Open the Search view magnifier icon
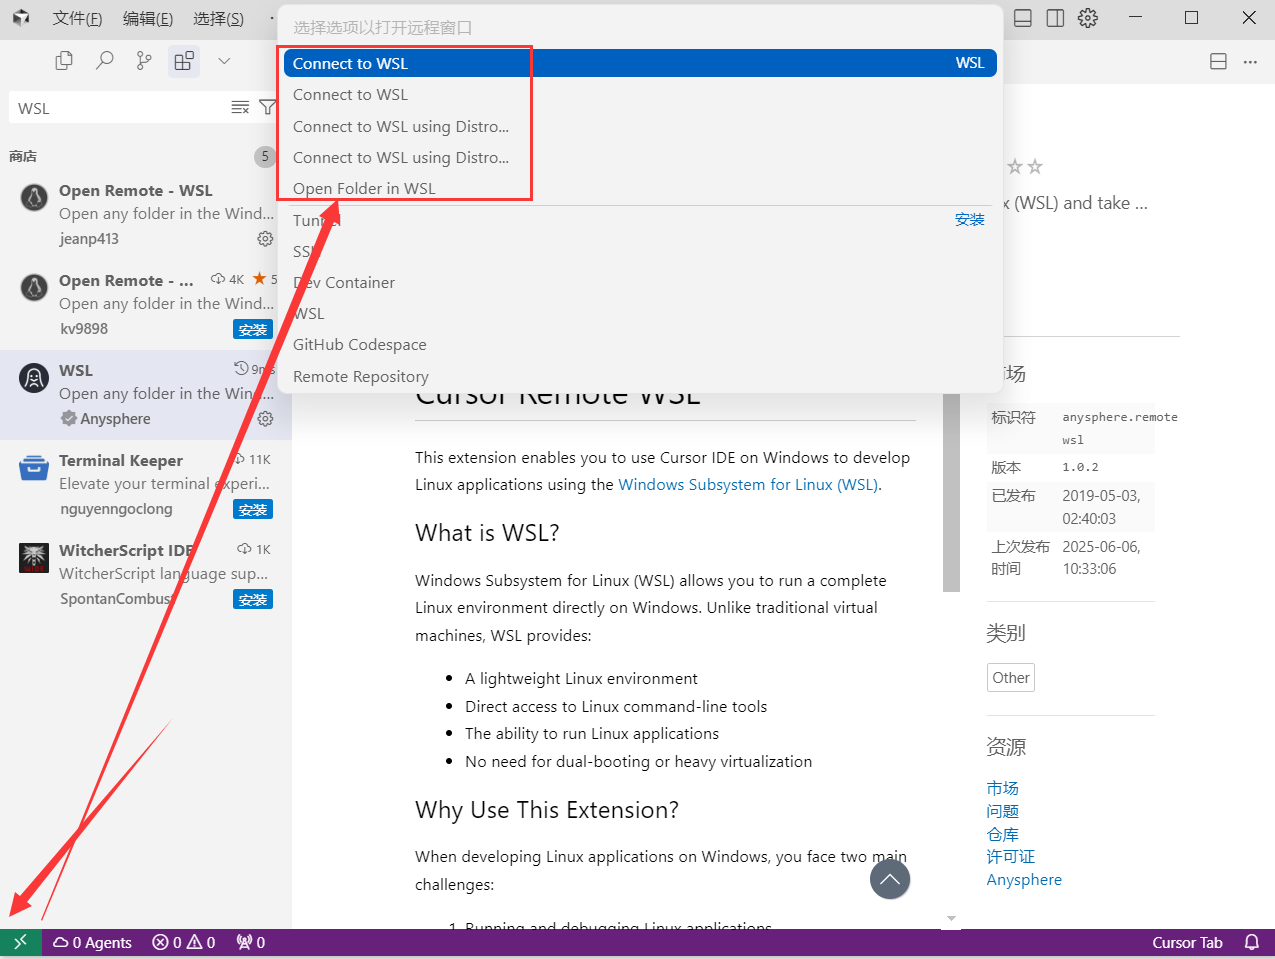The image size is (1275, 959). [104, 61]
